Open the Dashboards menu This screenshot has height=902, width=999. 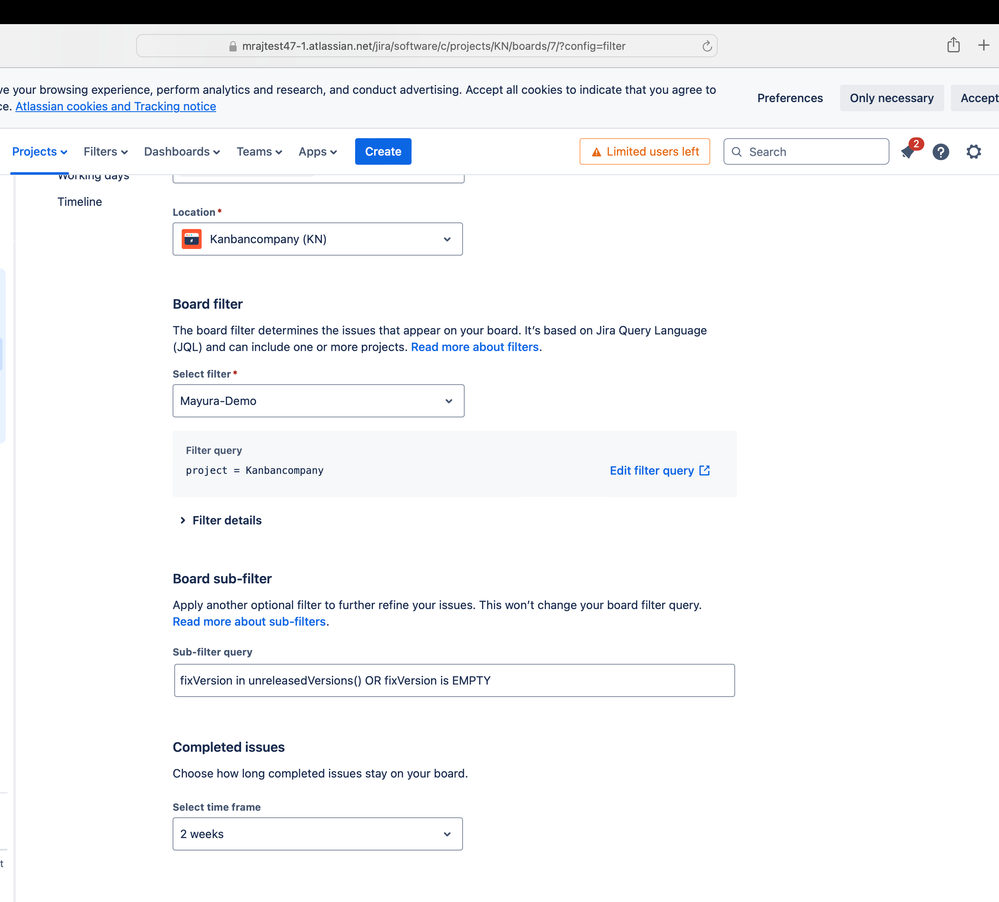point(182,152)
